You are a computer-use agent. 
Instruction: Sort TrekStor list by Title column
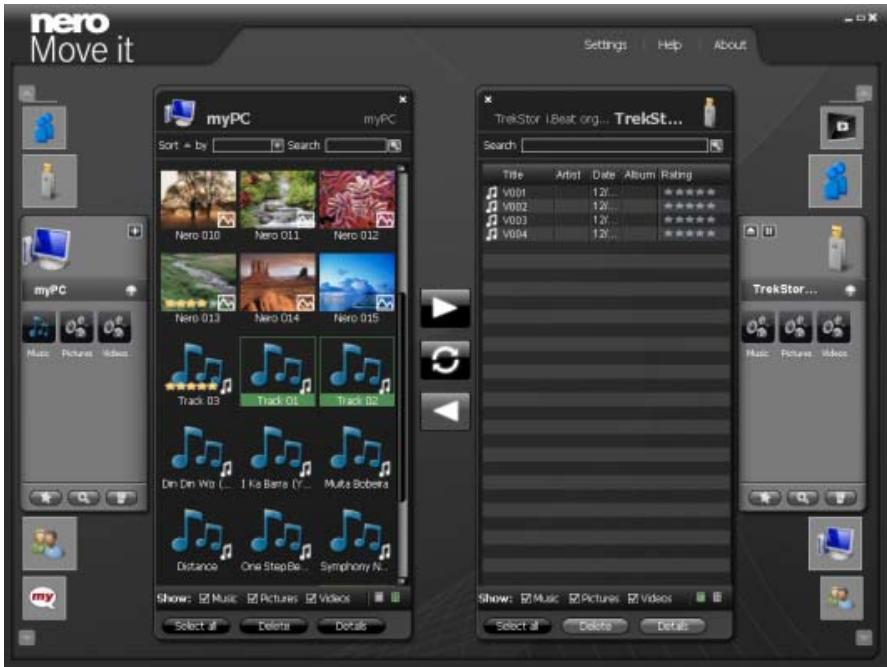(513, 175)
